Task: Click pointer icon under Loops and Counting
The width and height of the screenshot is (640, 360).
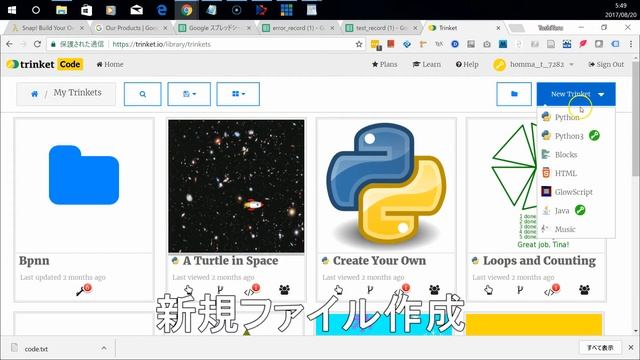Action: [489, 290]
